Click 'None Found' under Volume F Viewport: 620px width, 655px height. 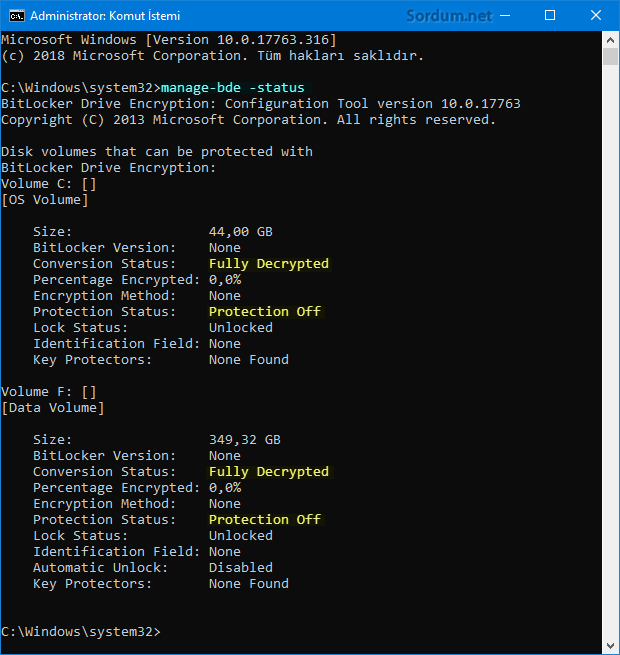coord(249,584)
